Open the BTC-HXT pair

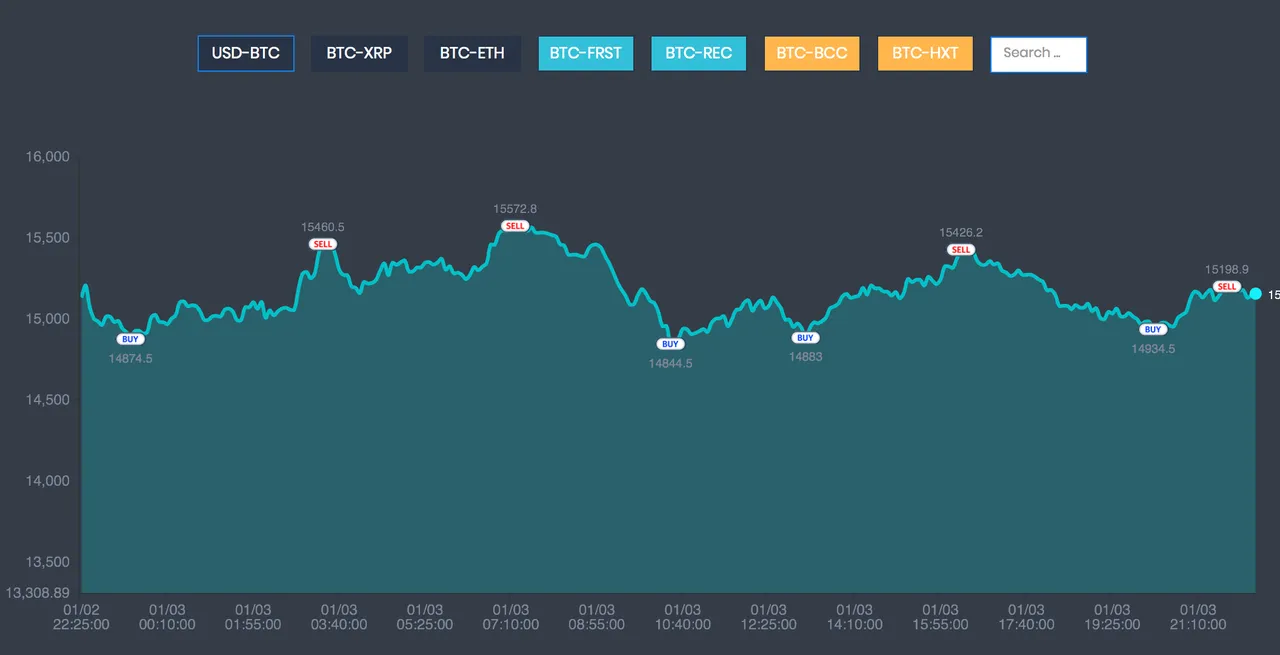(925, 54)
